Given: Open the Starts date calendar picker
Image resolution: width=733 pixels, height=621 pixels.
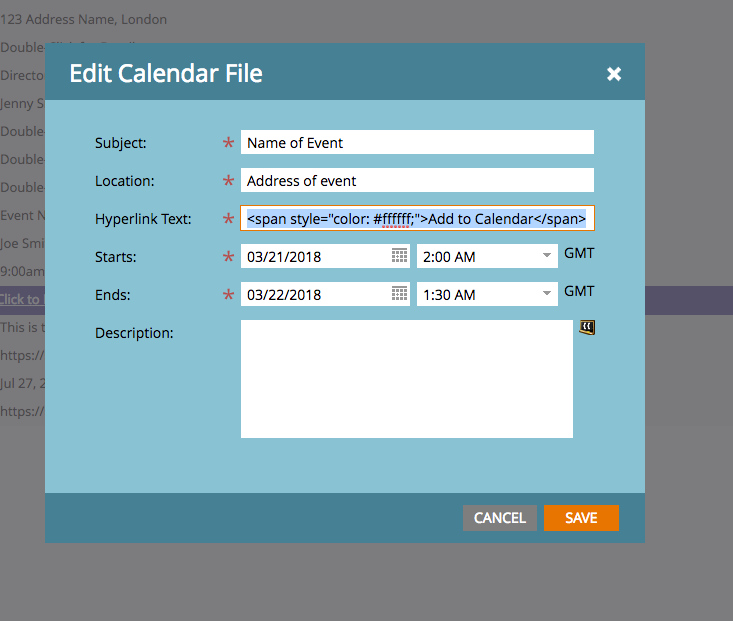Looking at the screenshot, I should click(399, 256).
